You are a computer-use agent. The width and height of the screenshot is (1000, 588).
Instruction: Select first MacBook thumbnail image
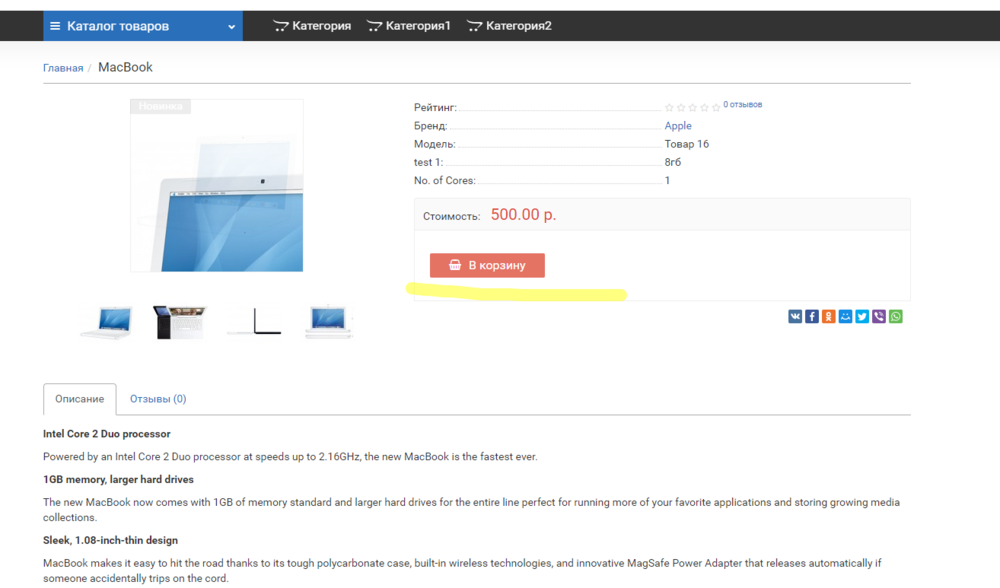coord(107,321)
